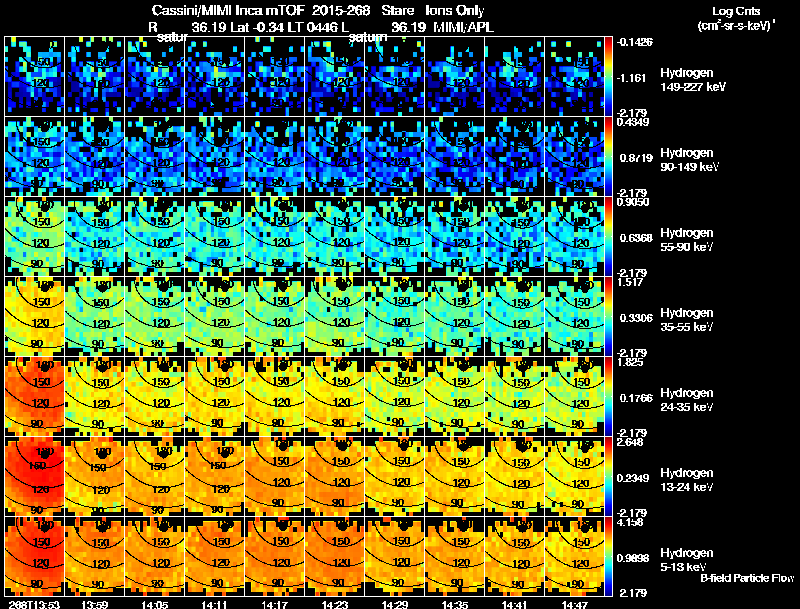Select the 149-227 keV panel at 14:47
The width and height of the screenshot is (800, 609).
click(575, 75)
